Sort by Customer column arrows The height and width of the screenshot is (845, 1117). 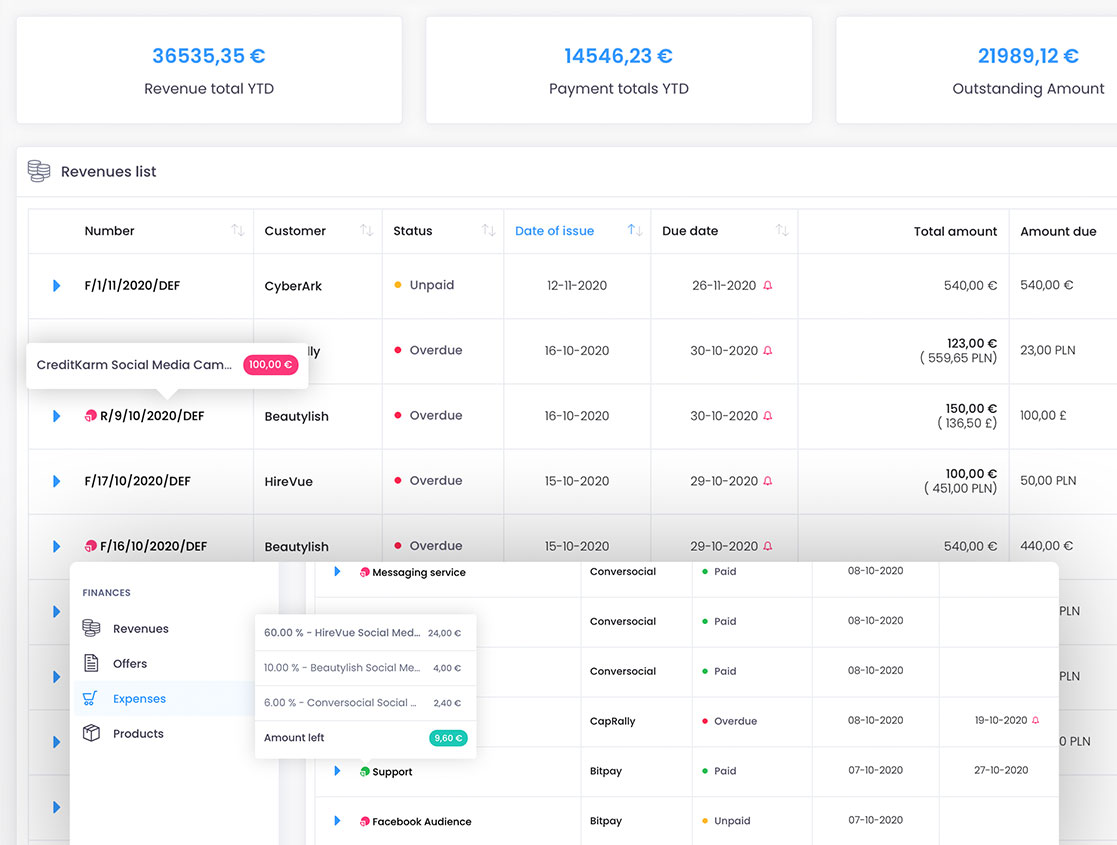click(x=367, y=230)
